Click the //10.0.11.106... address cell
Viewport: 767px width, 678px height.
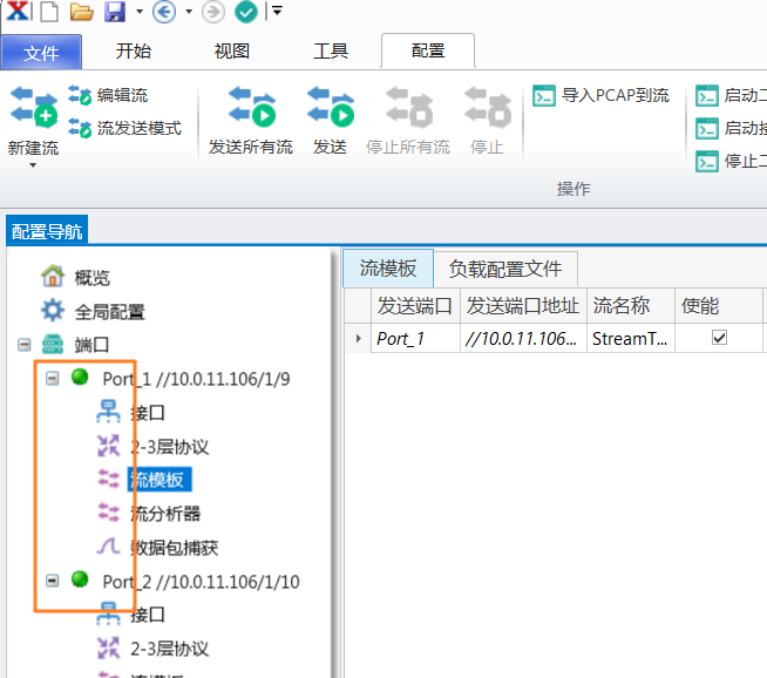(x=523, y=338)
